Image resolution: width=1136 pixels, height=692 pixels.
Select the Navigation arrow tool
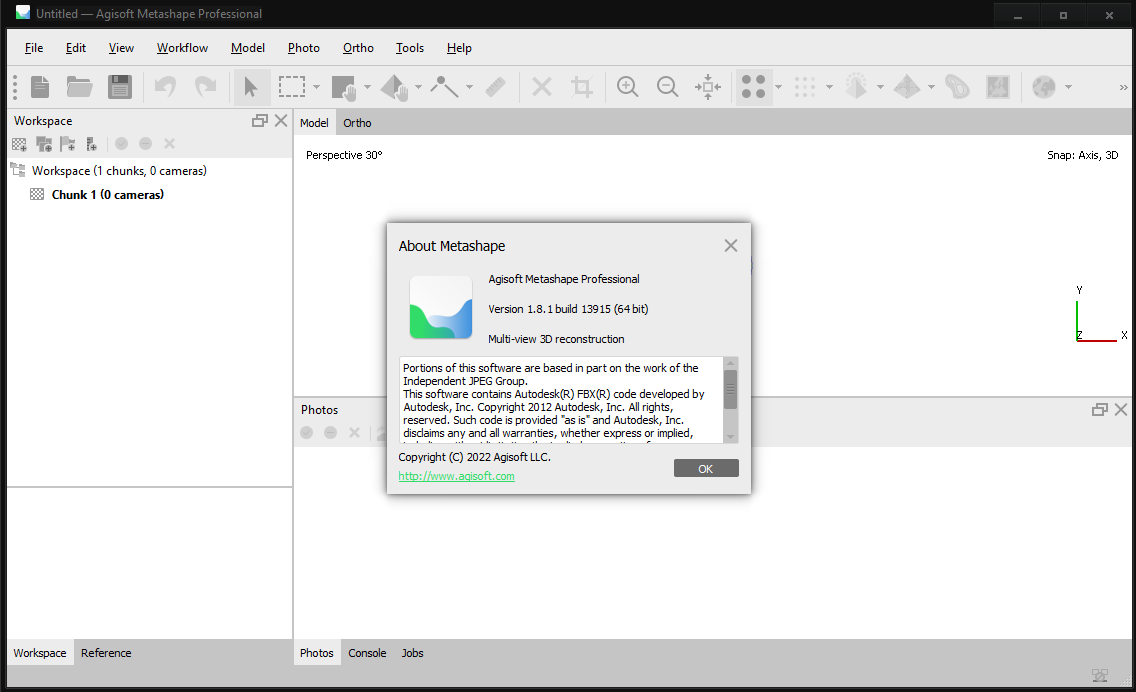coord(251,87)
